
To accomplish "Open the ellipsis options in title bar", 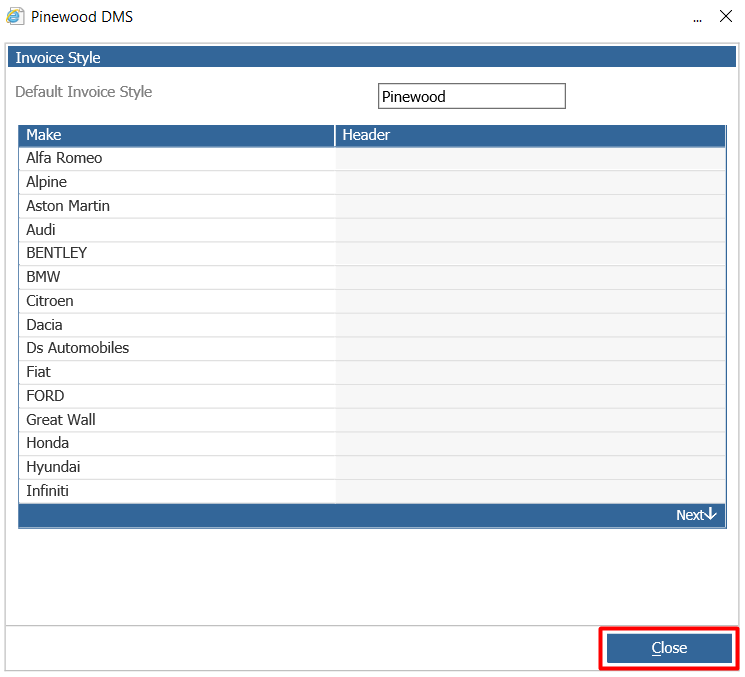I will 697,19.
